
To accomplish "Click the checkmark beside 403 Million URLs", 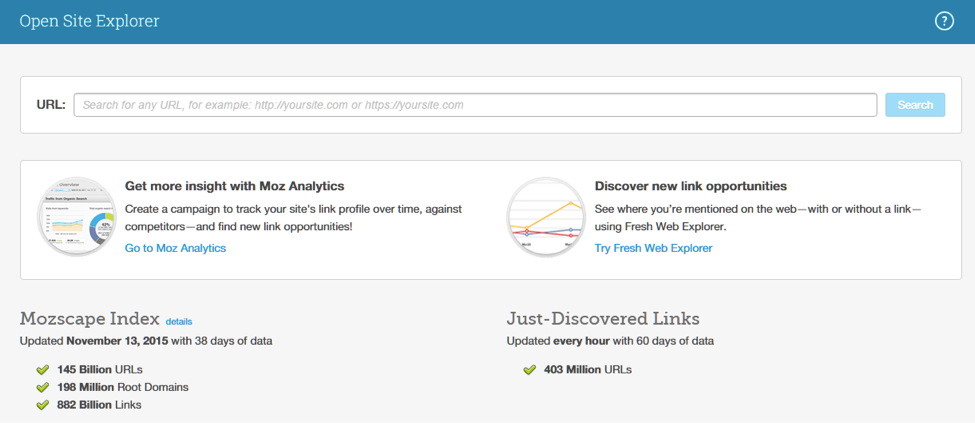I will (x=529, y=370).
